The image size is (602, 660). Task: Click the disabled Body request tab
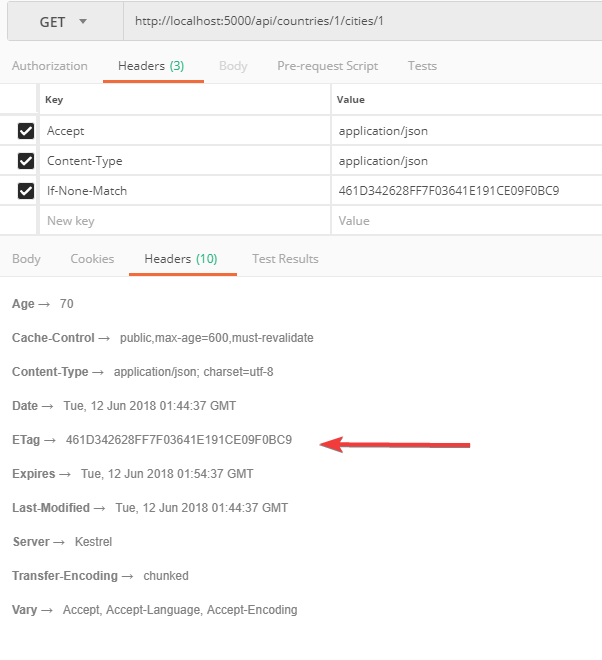tap(233, 66)
